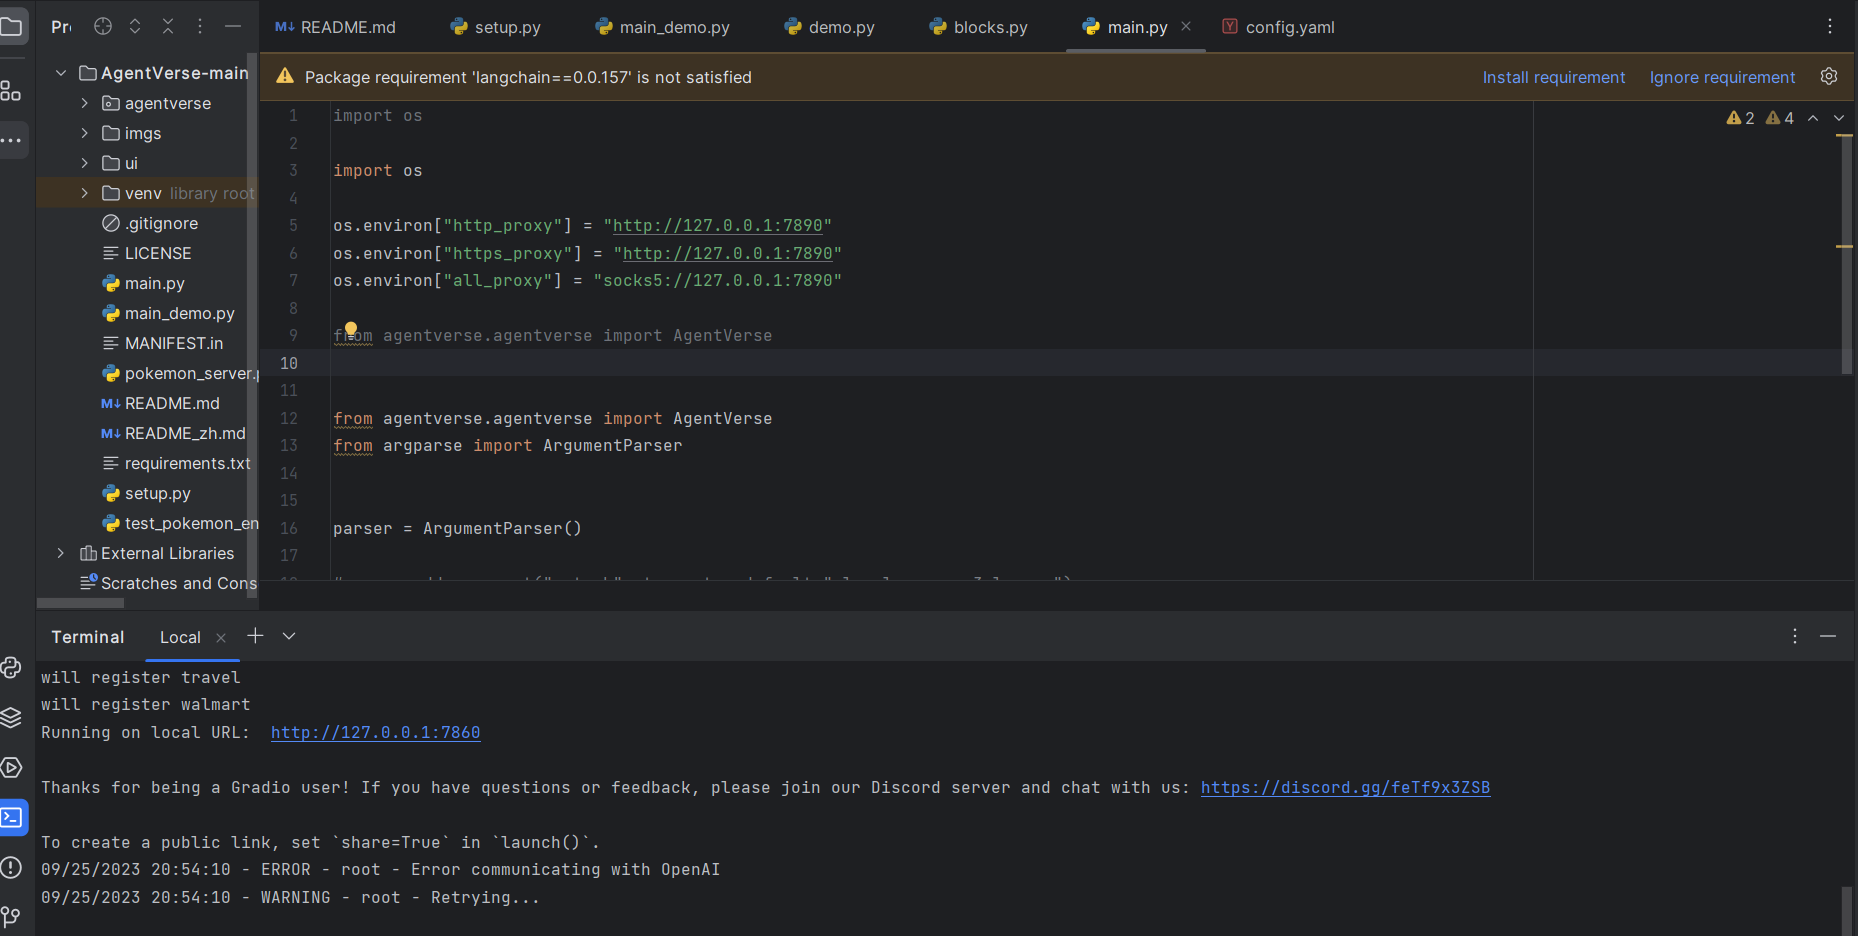1858x936 pixels.
Task: Collapse the AgentVerse-main project root
Action: 60,72
